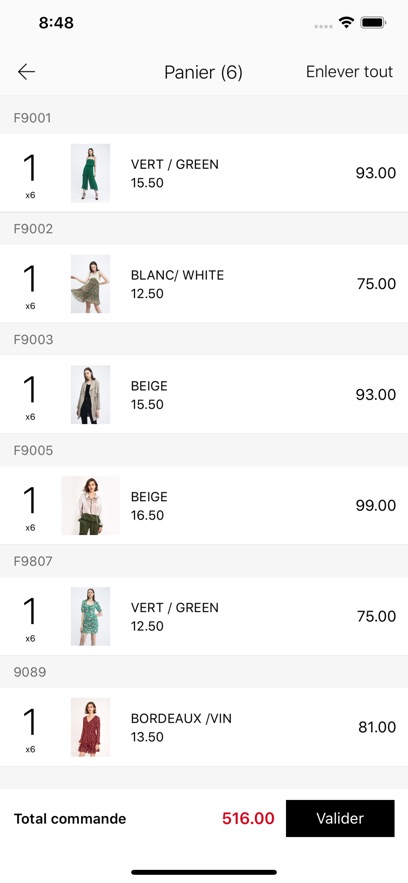Open the F9807 green floral dress thumbnail
The height and width of the screenshot is (883, 408).
point(90,617)
